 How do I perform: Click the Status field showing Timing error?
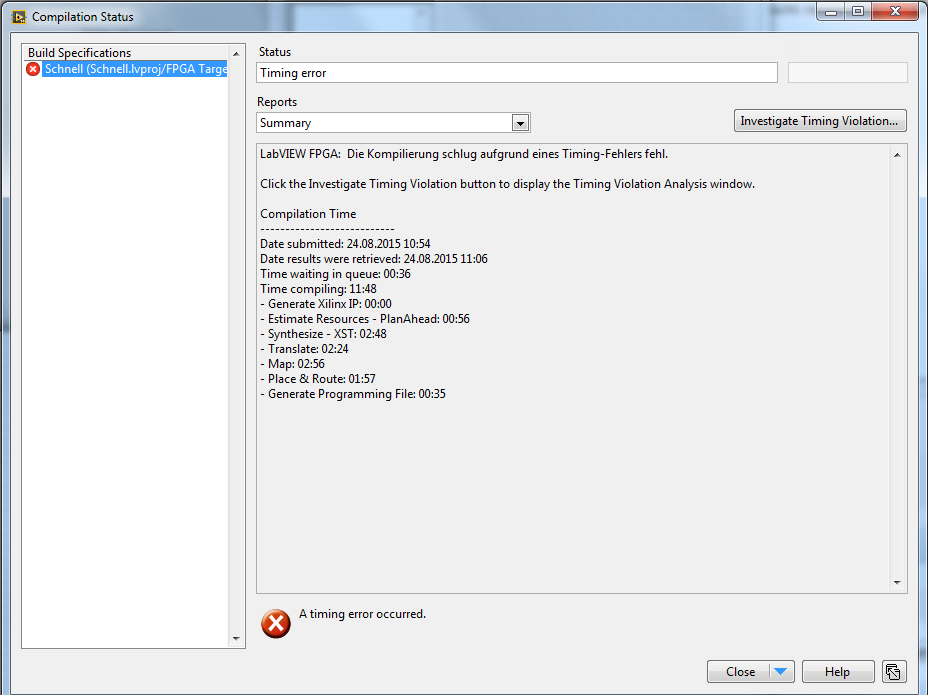click(x=517, y=73)
